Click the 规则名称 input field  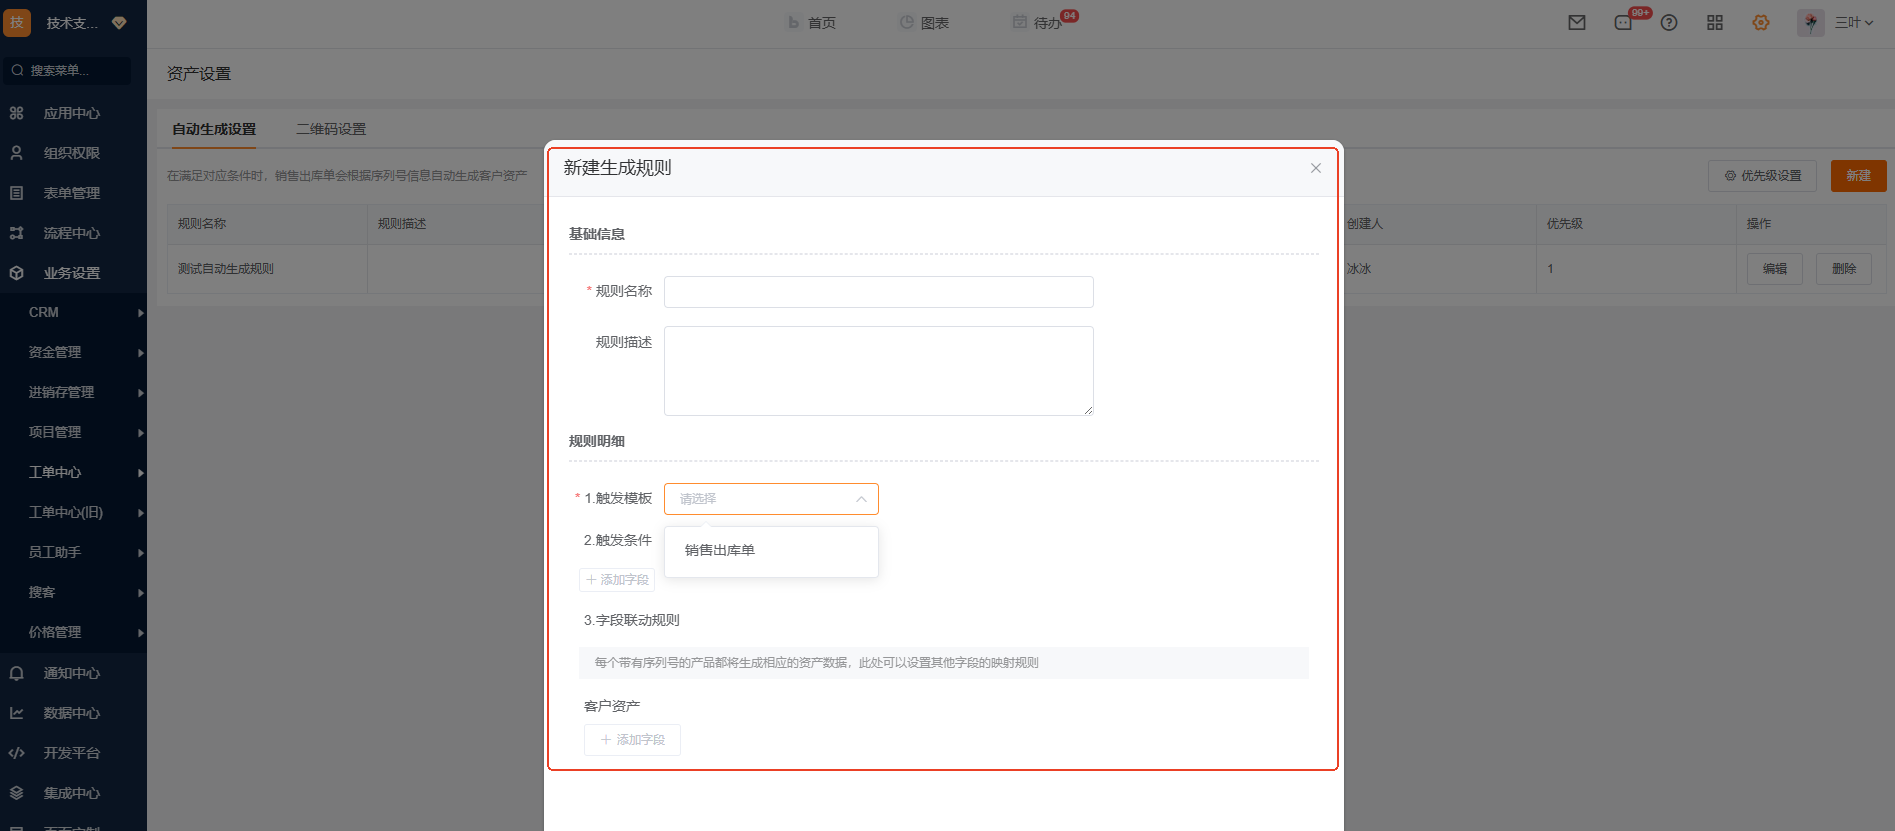click(x=878, y=292)
